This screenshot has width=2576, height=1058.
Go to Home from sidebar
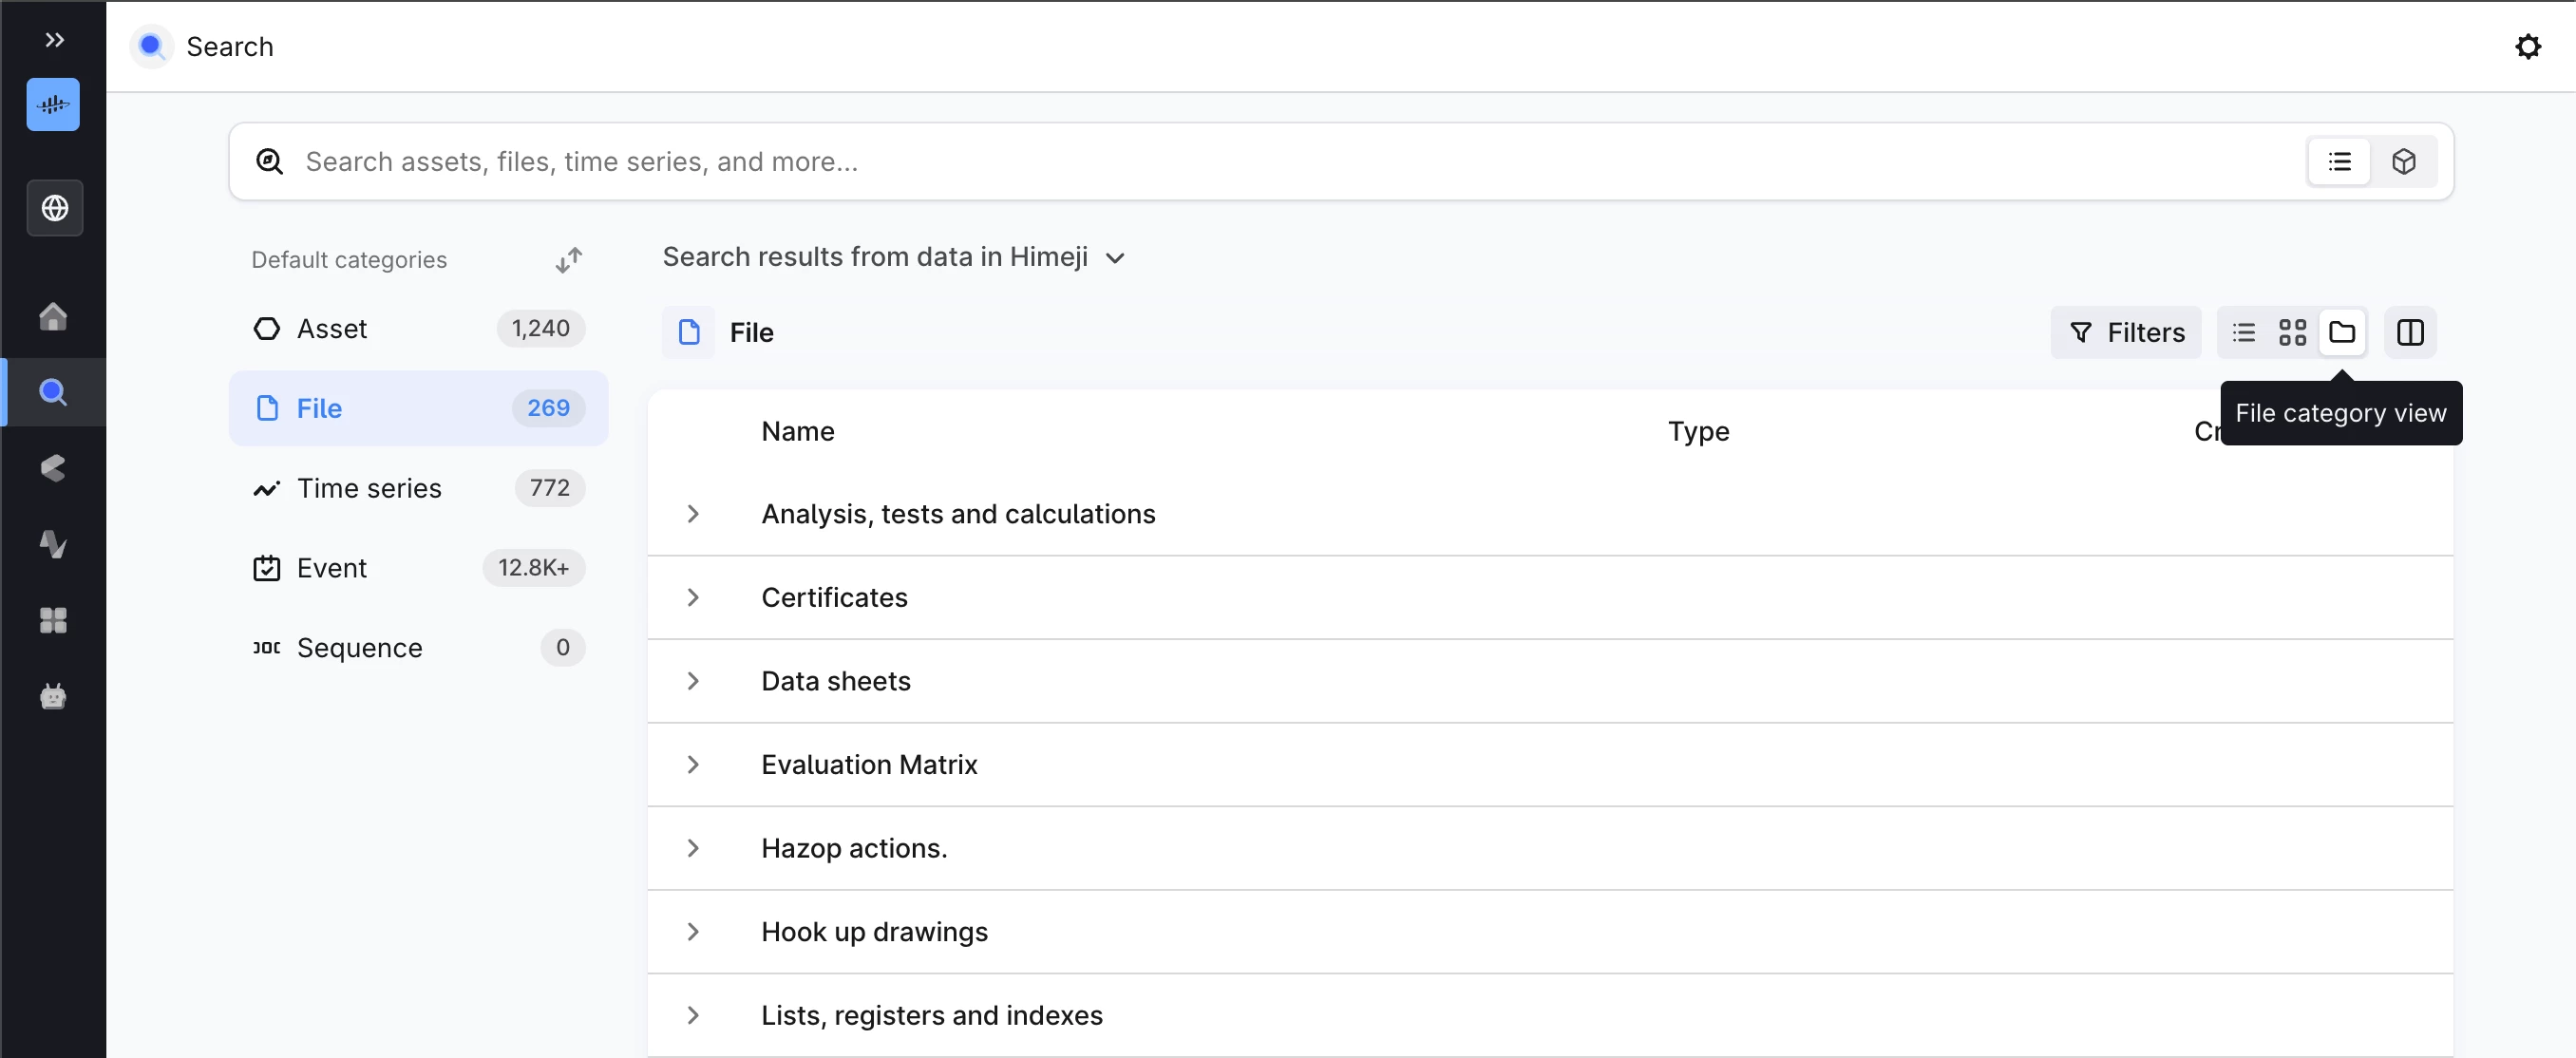pyautogui.click(x=53, y=316)
